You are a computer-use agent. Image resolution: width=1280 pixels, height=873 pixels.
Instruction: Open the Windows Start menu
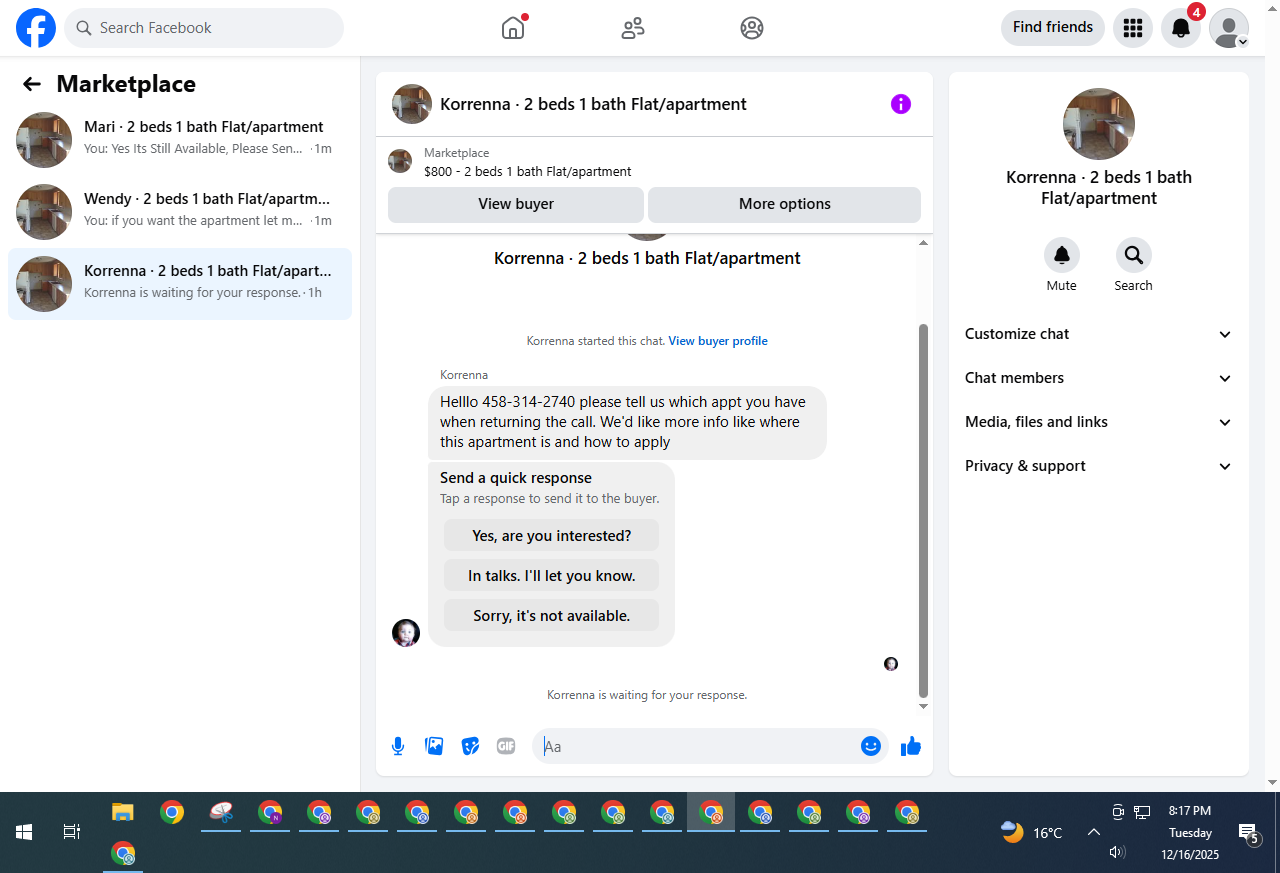pos(24,832)
